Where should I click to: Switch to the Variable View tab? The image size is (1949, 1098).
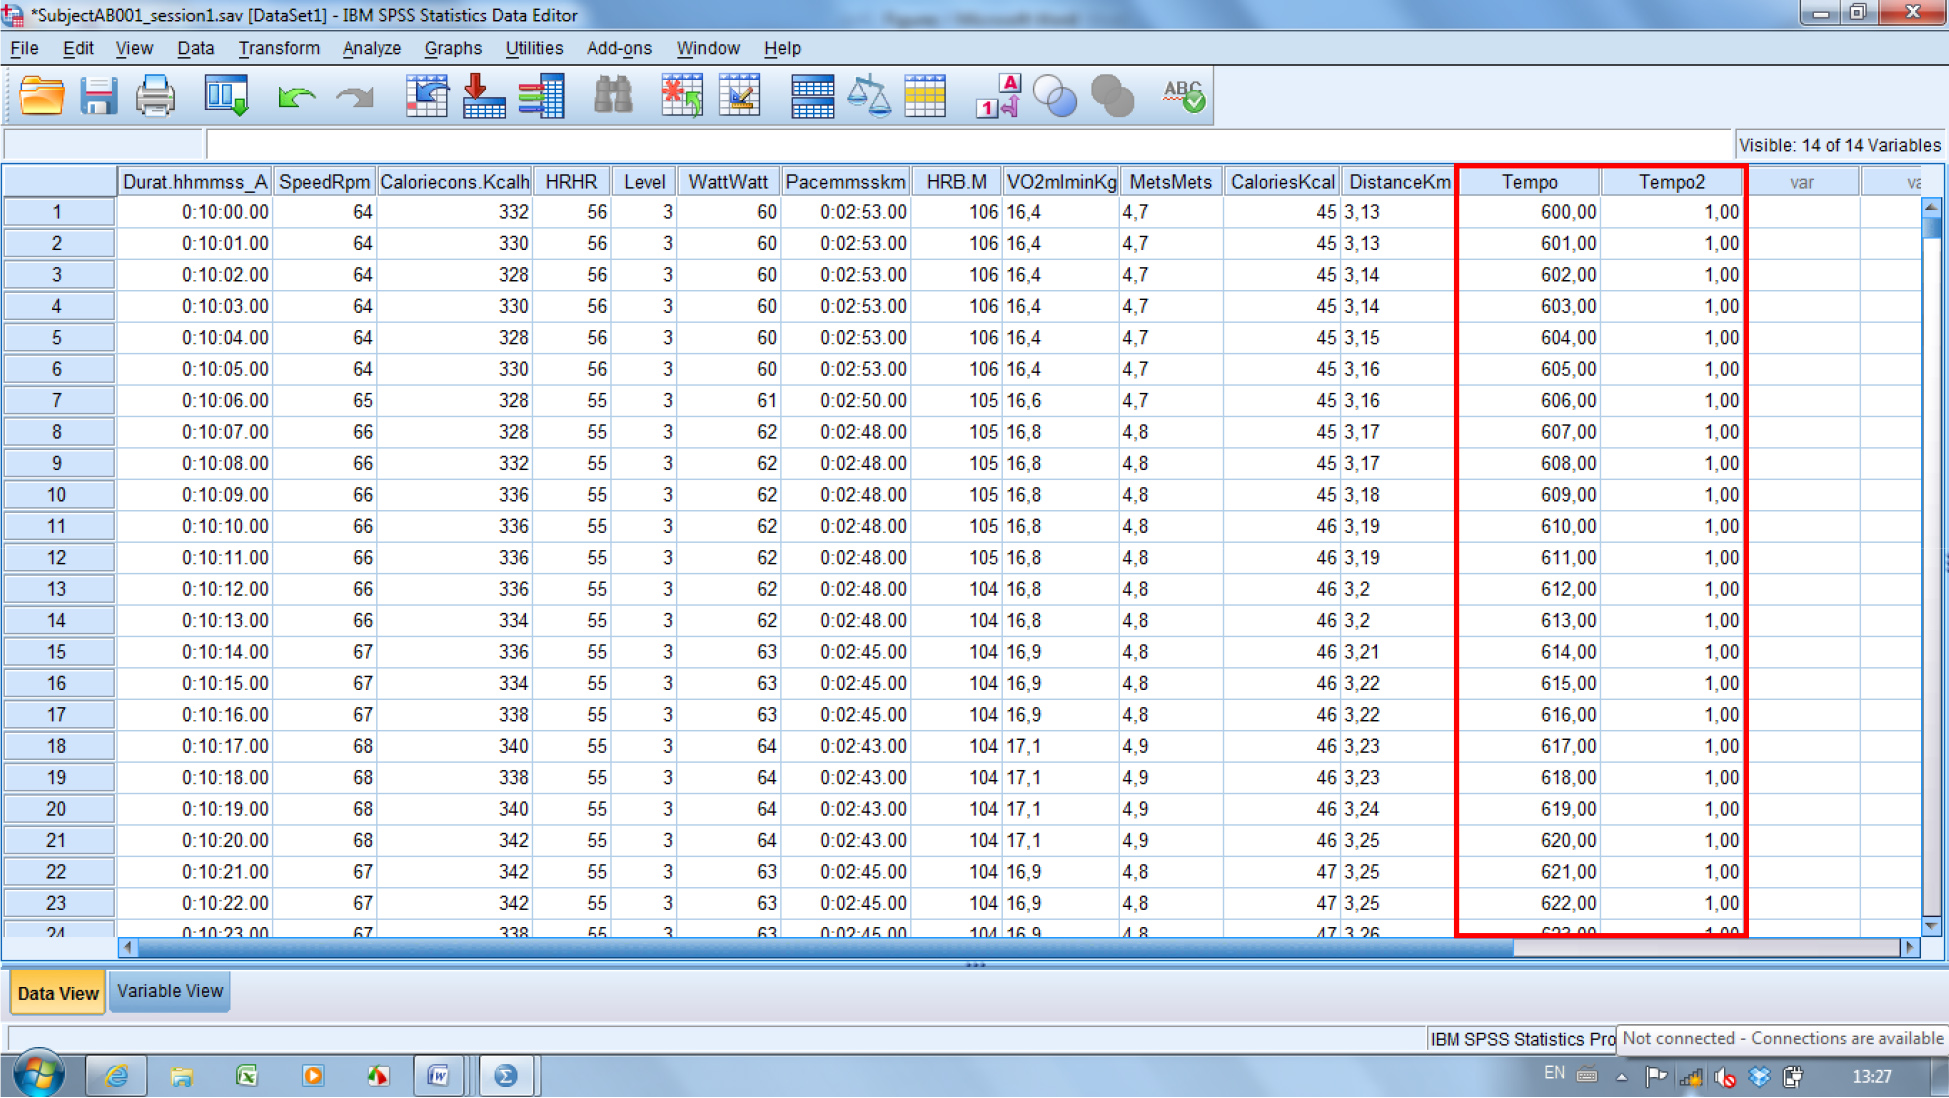pos(170,991)
